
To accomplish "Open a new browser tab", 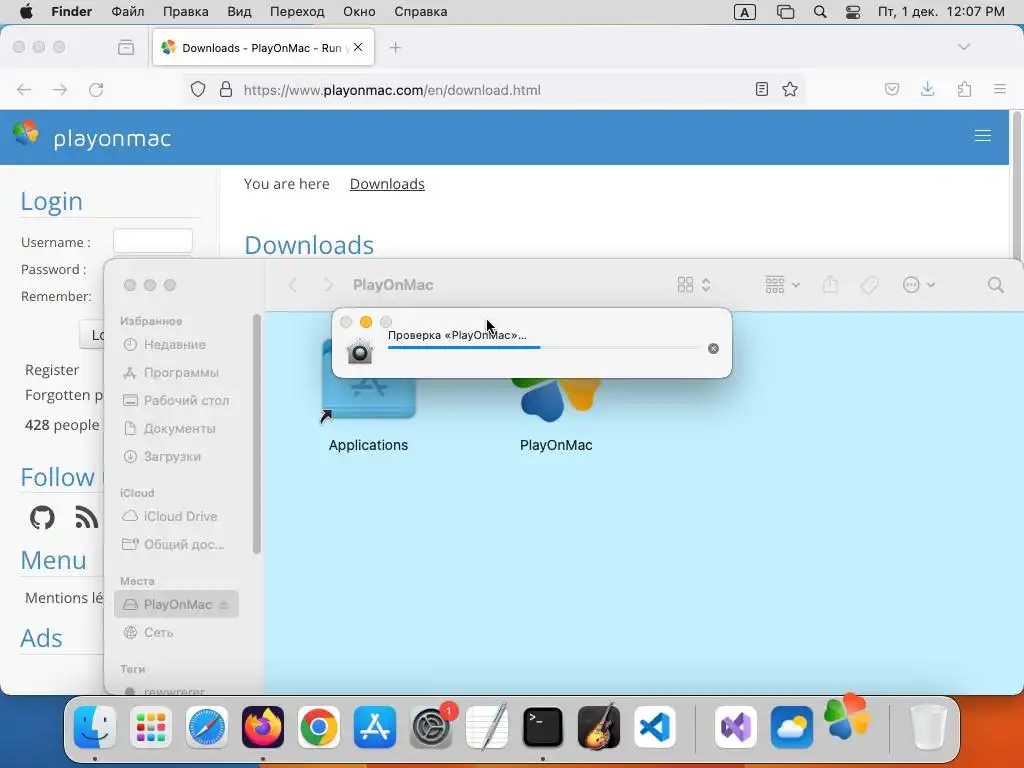I will tap(395, 48).
